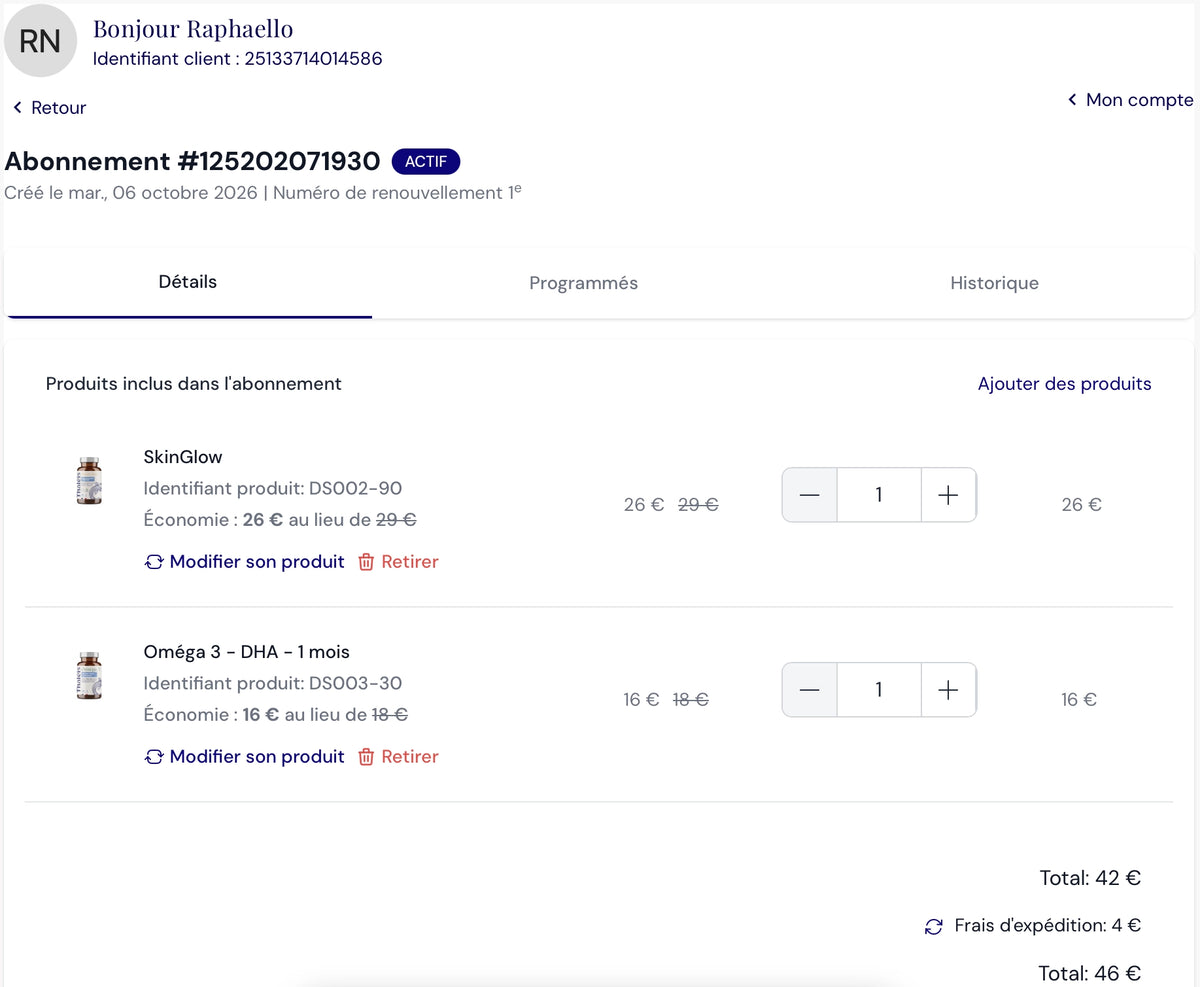Click the SkinGlow product name
Image resolution: width=1200 pixels, height=987 pixels.
point(183,457)
